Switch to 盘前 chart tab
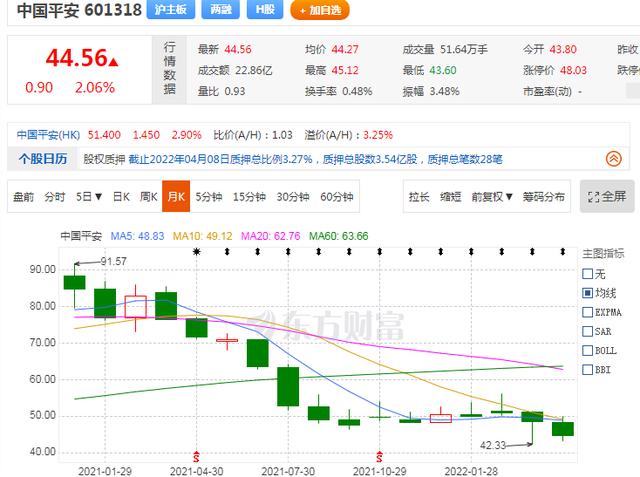640x477 pixels. click(23, 197)
